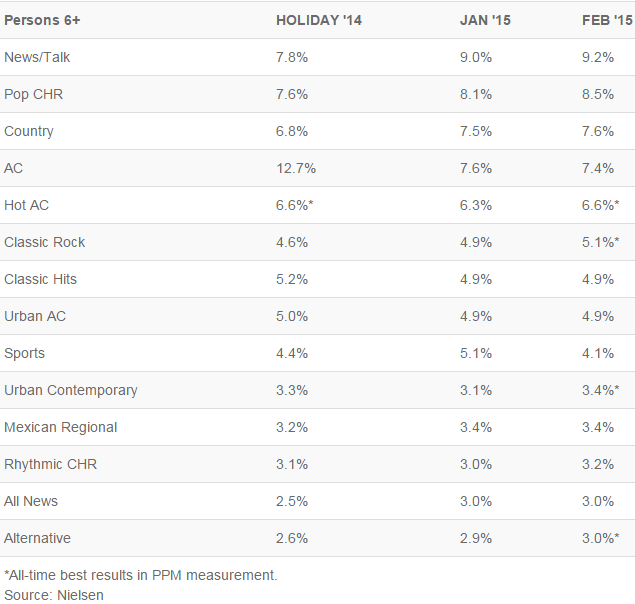635x604 pixels.
Task: Select the HOLIDAY '14 column header
Action: [319, 20]
